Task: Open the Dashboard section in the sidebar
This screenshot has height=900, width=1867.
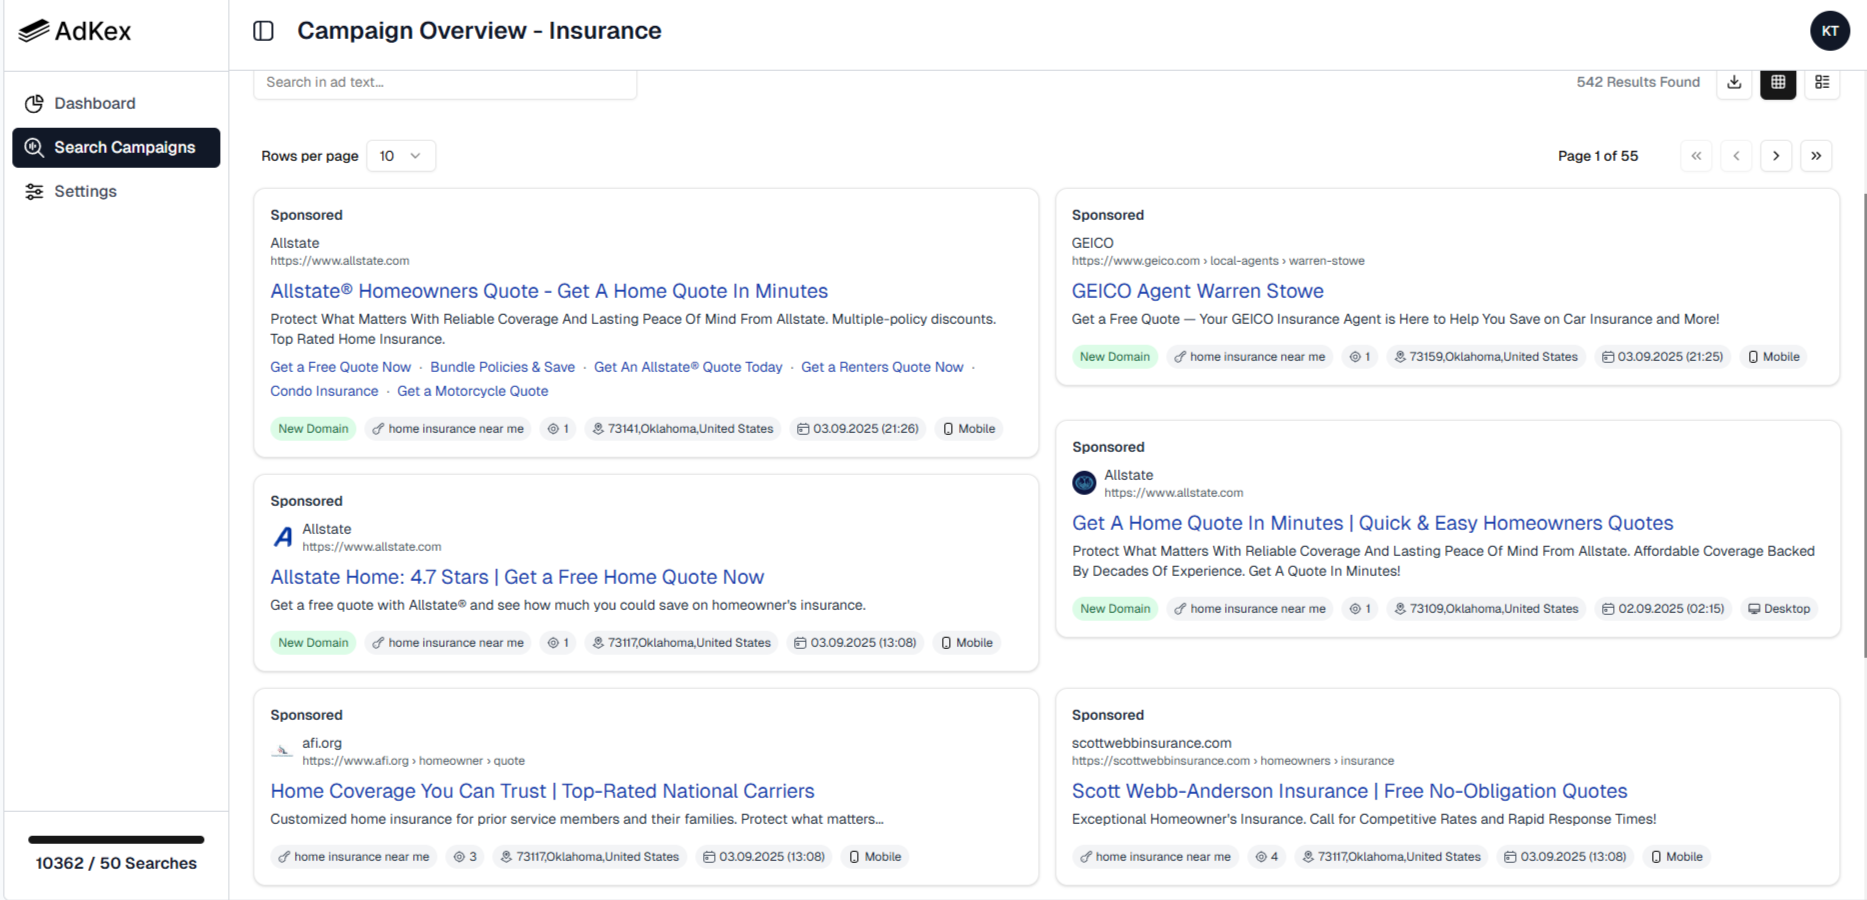Action: (x=95, y=103)
